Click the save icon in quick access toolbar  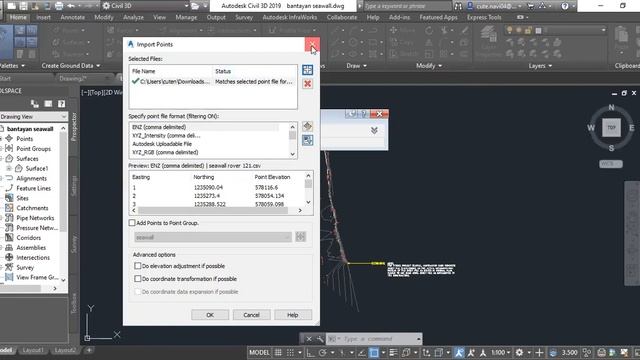[x=24, y=6]
